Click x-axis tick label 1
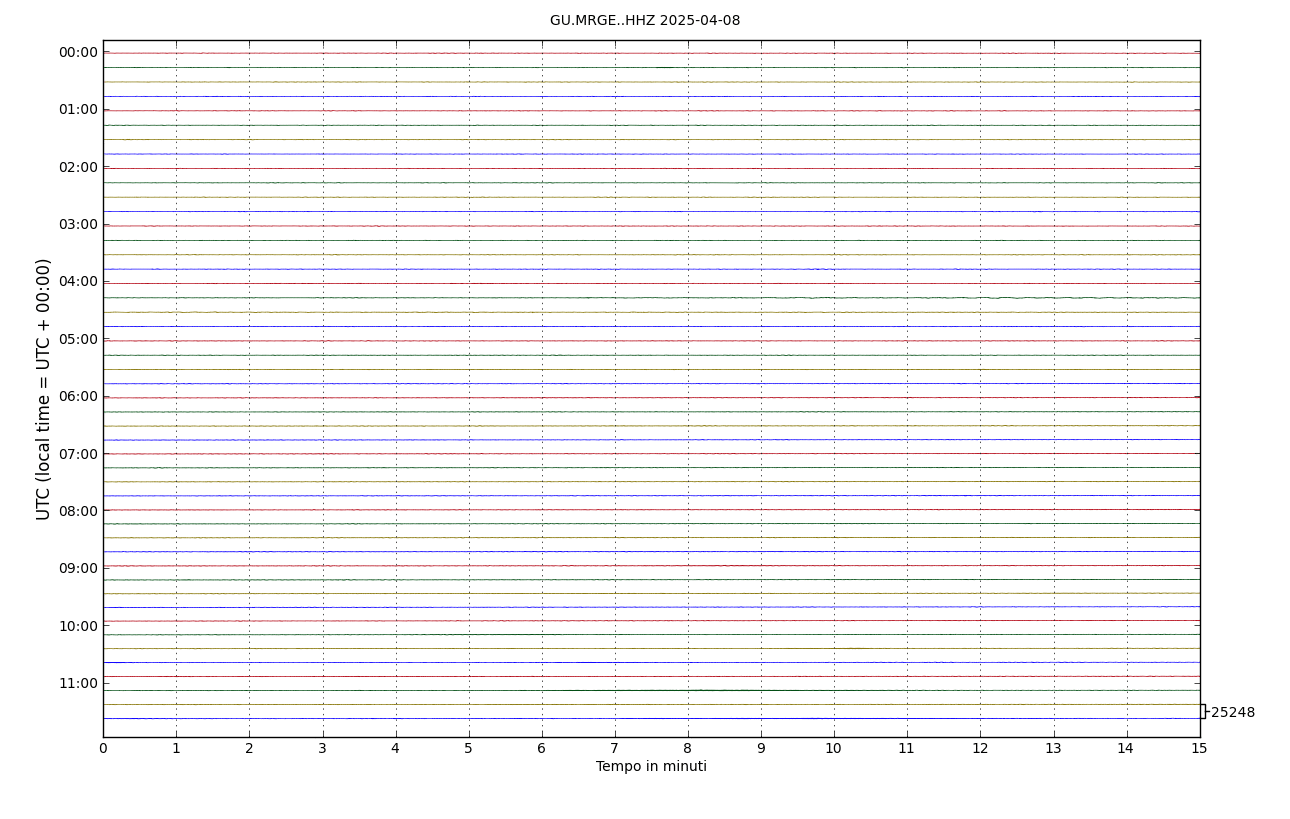1290x819 pixels. click(176, 749)
